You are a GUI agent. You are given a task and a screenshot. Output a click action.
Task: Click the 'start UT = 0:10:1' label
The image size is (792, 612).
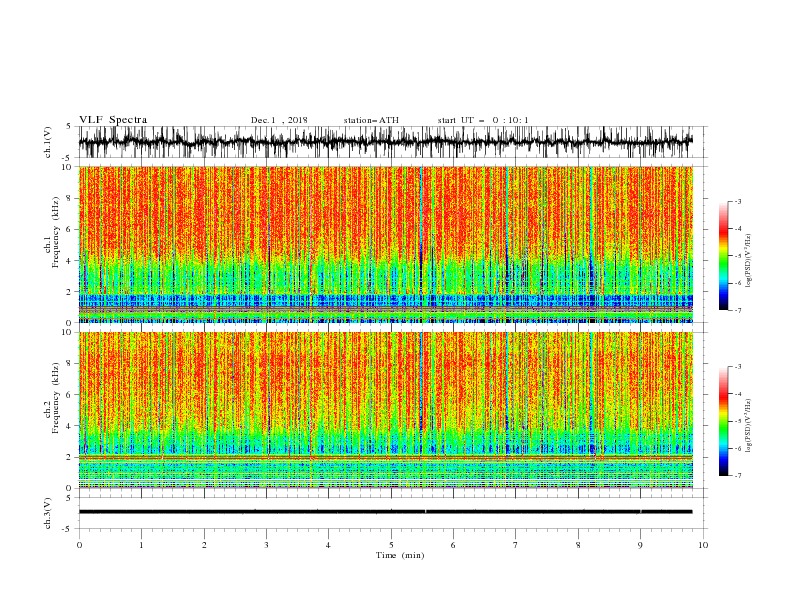coord(483,120)
